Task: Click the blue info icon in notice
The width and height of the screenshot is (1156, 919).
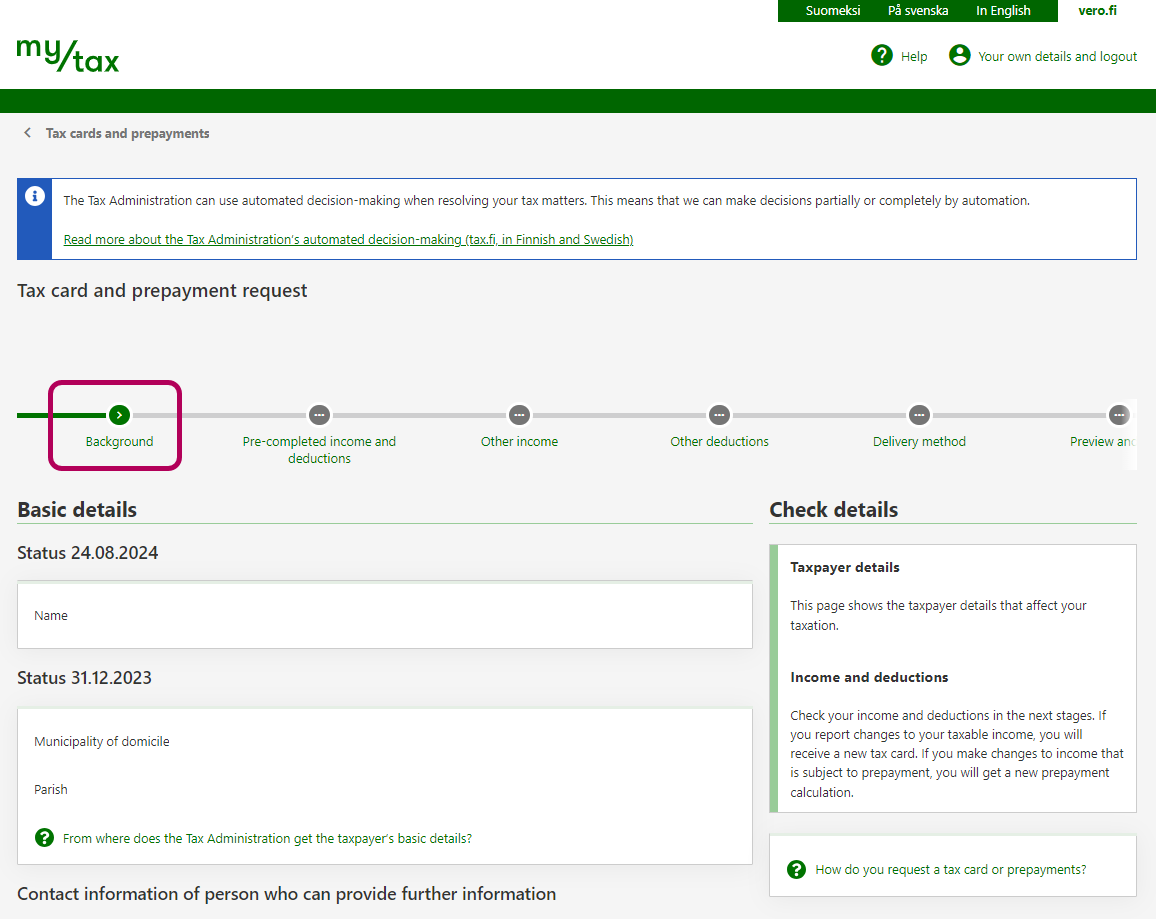Action: 35,196
